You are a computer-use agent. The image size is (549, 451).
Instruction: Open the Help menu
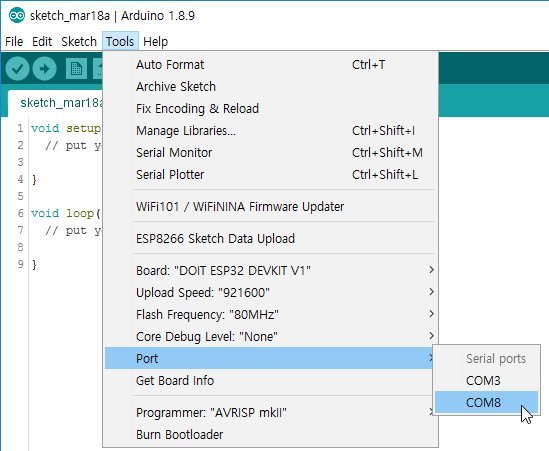tap(155, 42)
